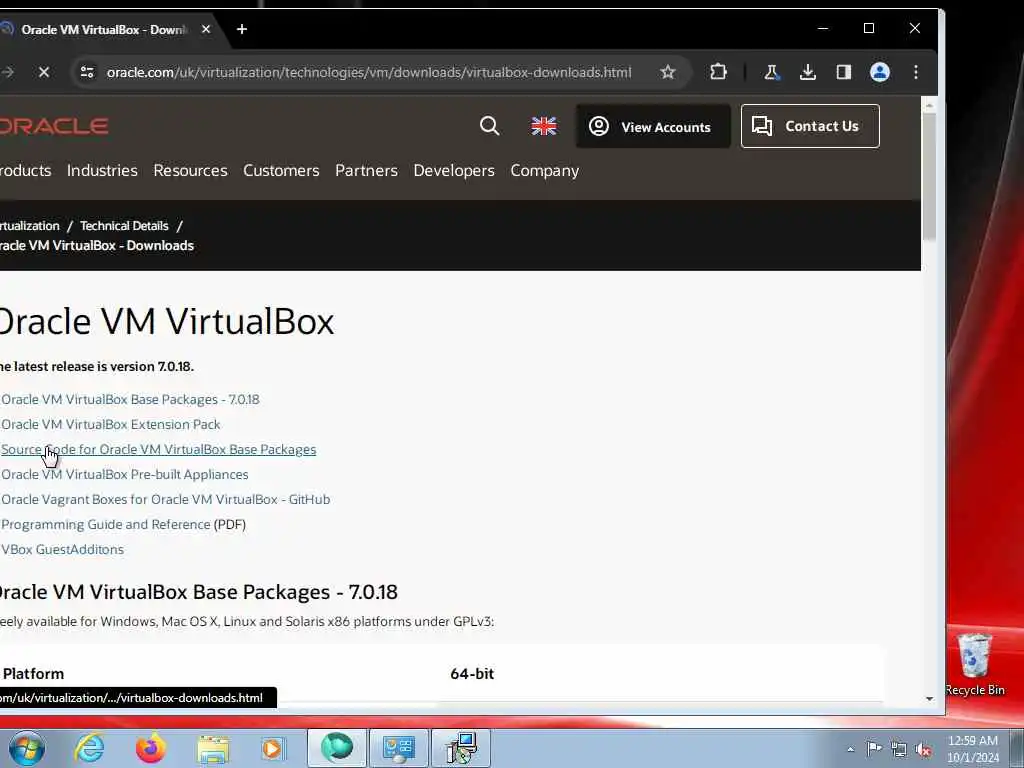The height and width of the screenshot is (768, 1024).
Task: Toggle the Chrome side panel
Action: click(x=844, y=72)
